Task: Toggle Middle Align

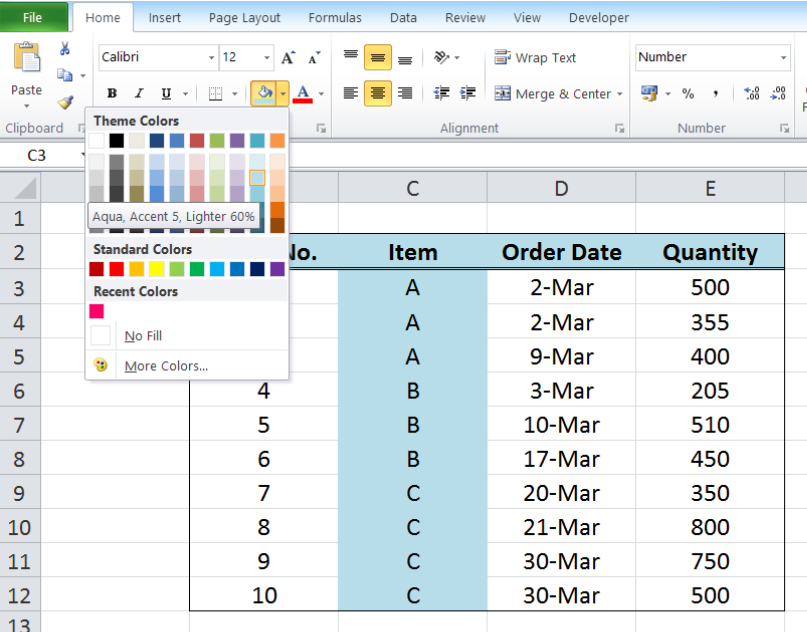Action: tap(378, 57)
